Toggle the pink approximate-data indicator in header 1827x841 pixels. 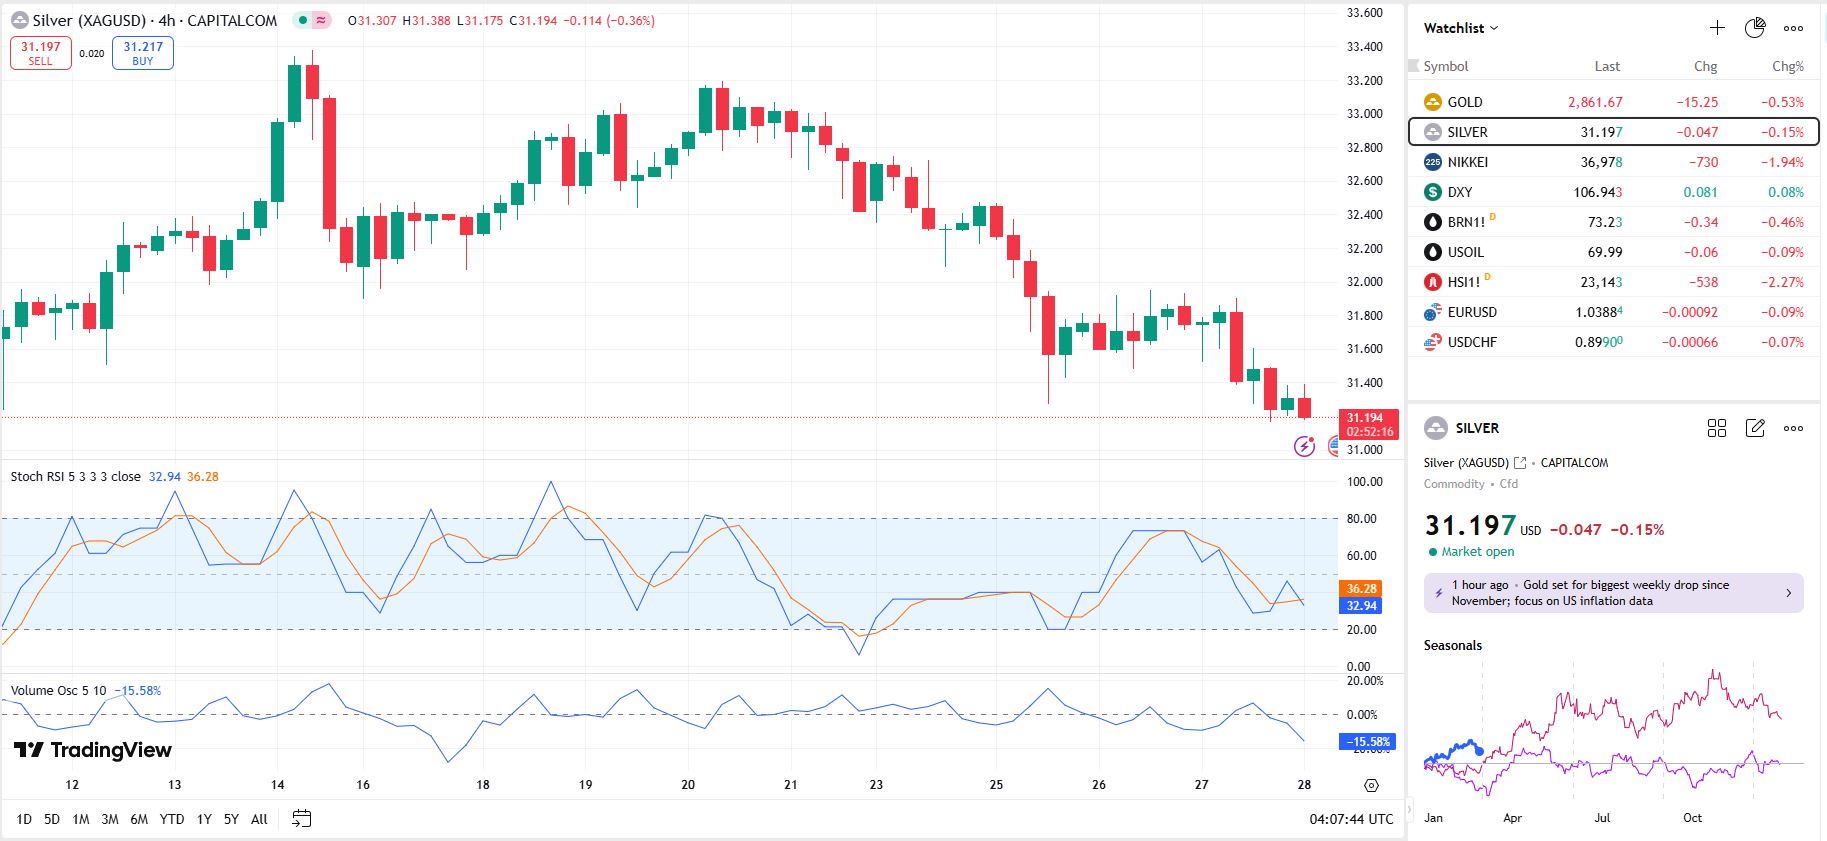(321, 20)
